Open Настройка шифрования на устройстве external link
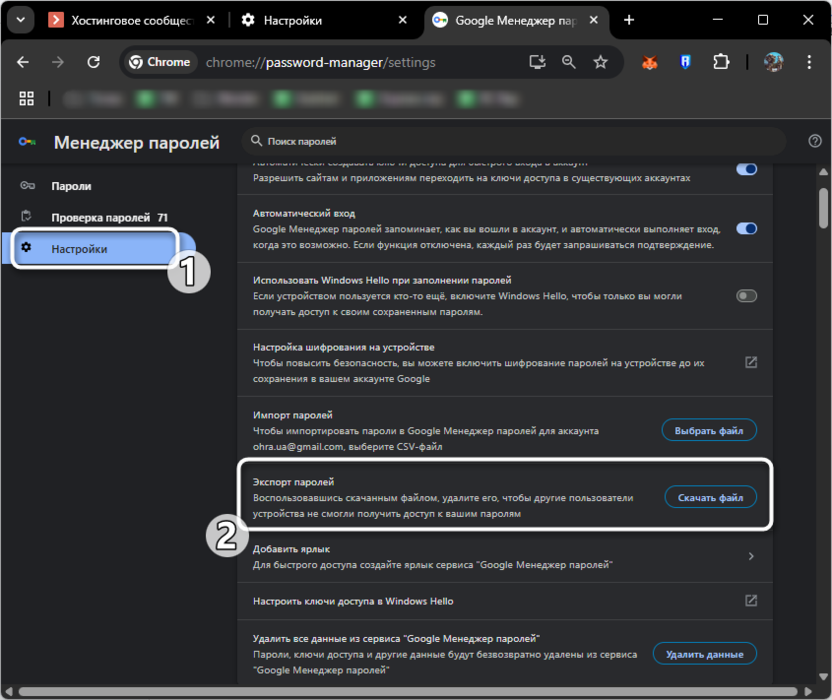Screen dimensions: 832x700 tap(751, 362)
